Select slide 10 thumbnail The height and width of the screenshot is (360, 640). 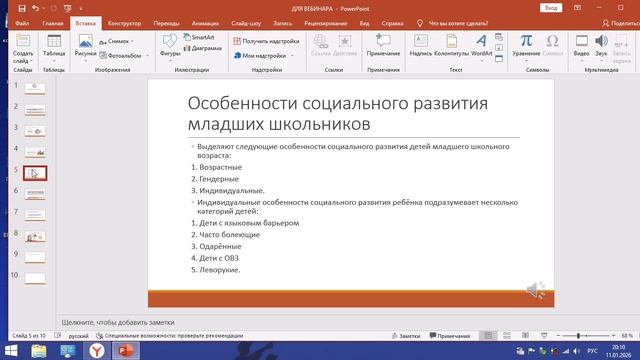[x=35, y=278]
